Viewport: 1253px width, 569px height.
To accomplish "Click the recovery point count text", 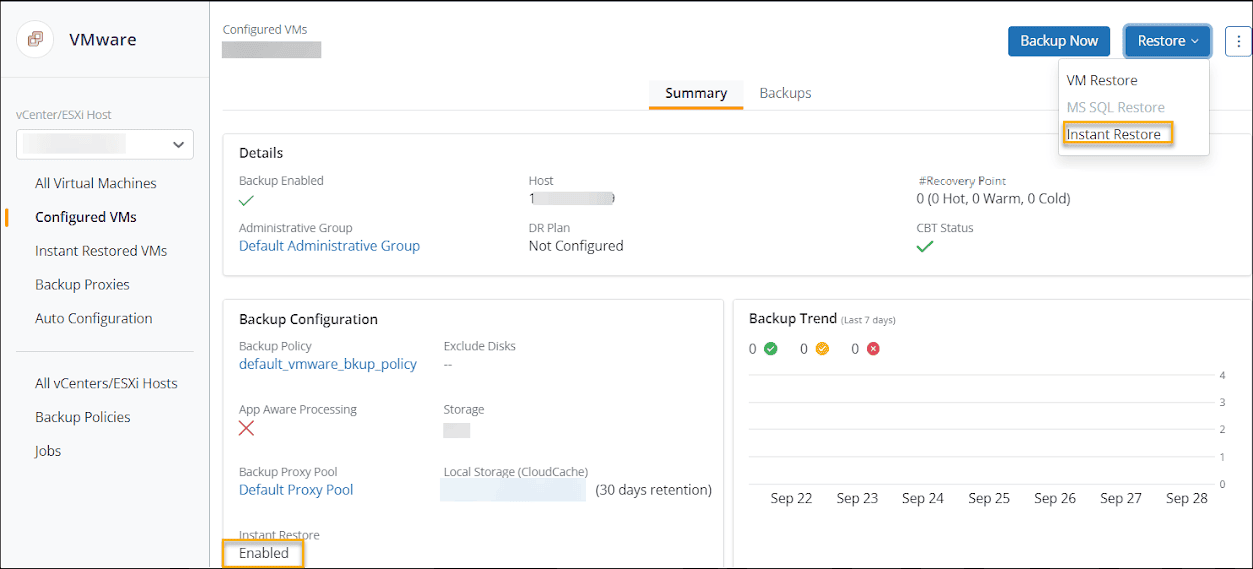I will tap(993, 199).
